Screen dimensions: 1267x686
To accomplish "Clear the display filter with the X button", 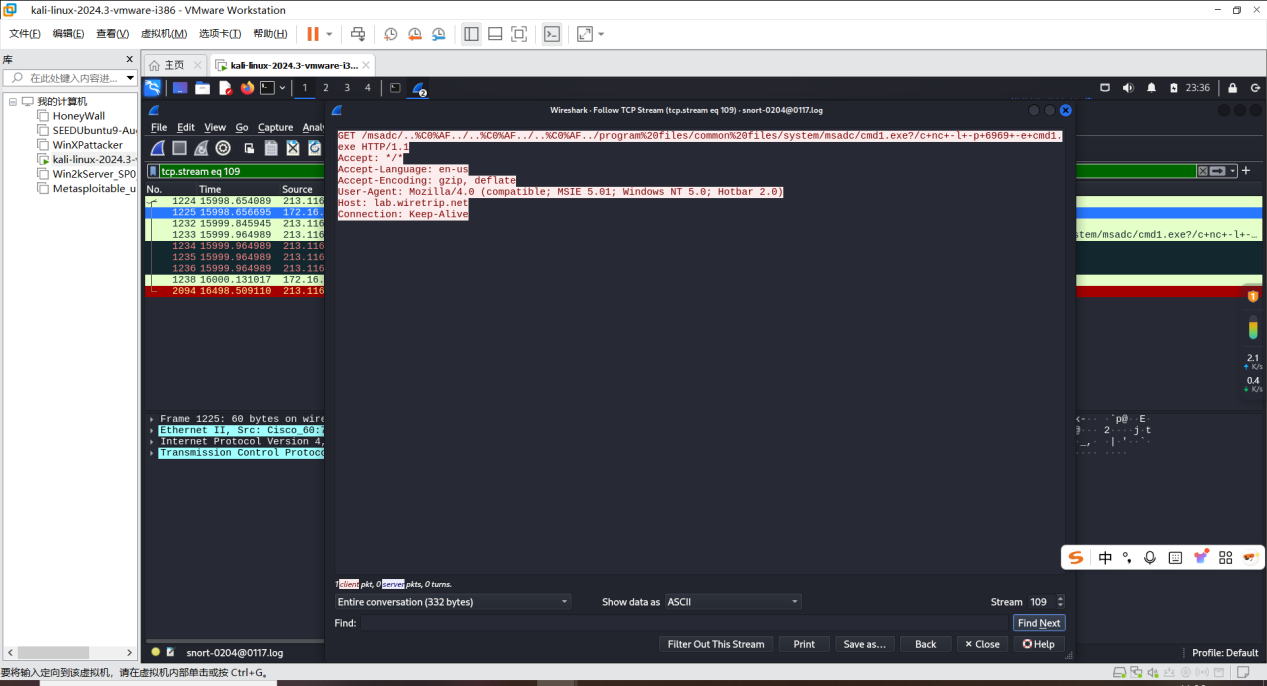I will click(1203, 171).
